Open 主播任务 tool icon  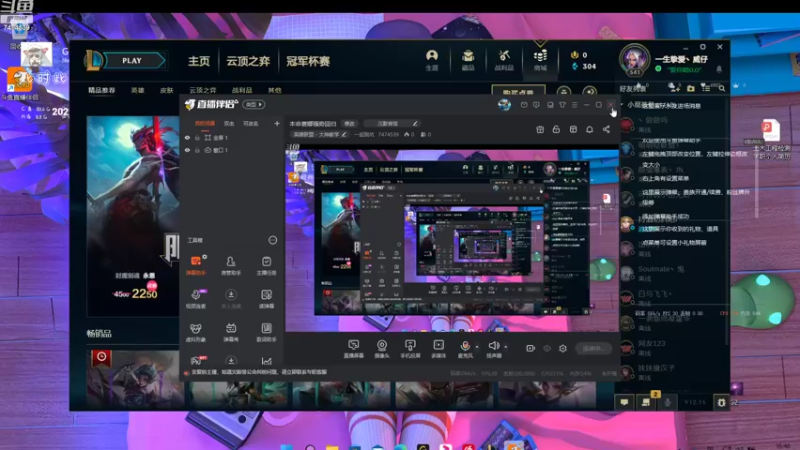tap(266, 265)
